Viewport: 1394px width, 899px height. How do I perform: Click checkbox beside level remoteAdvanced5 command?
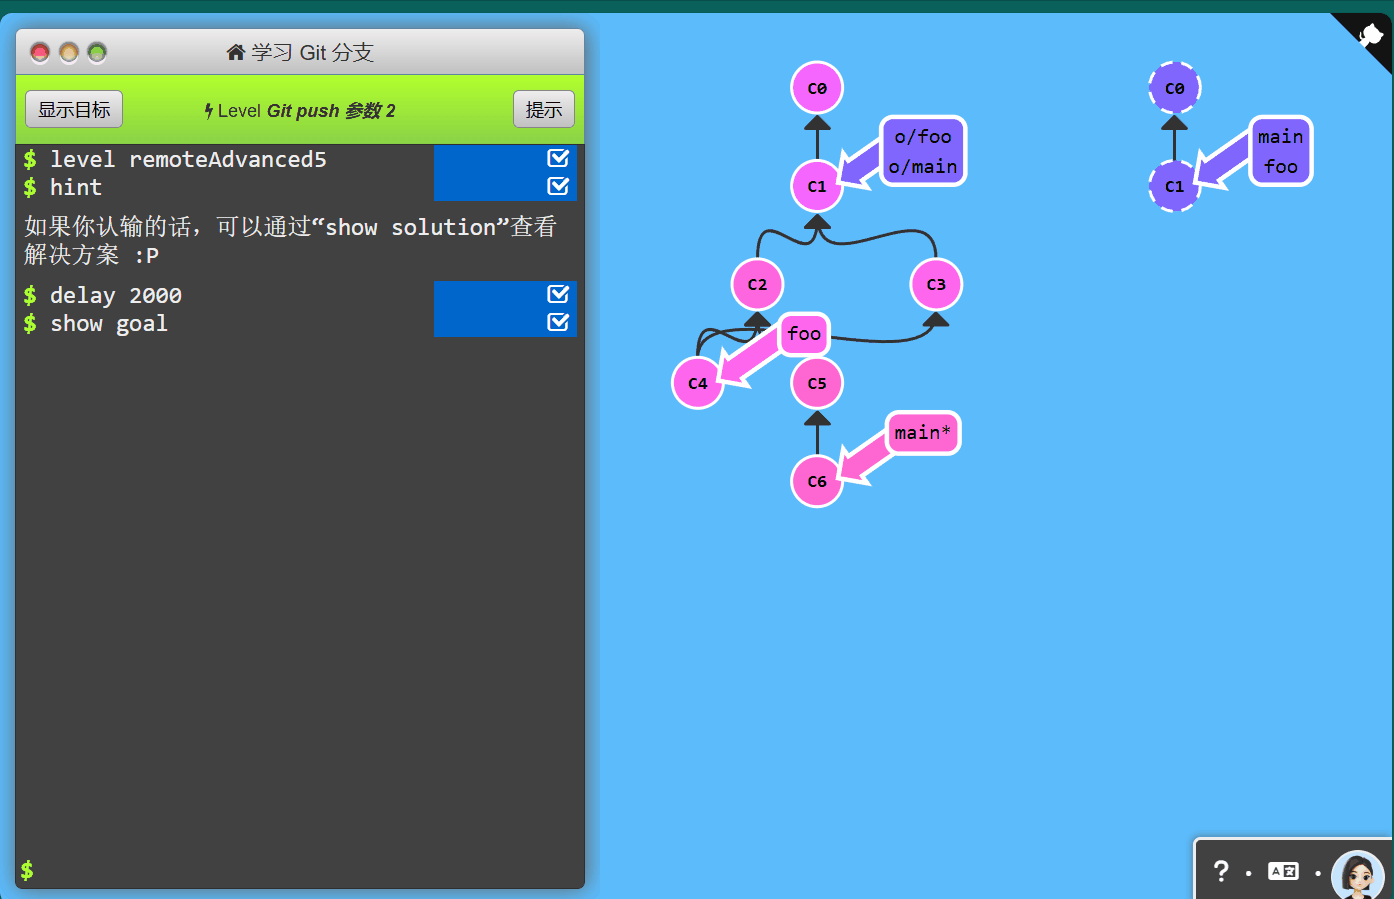(x=558, y=158)
